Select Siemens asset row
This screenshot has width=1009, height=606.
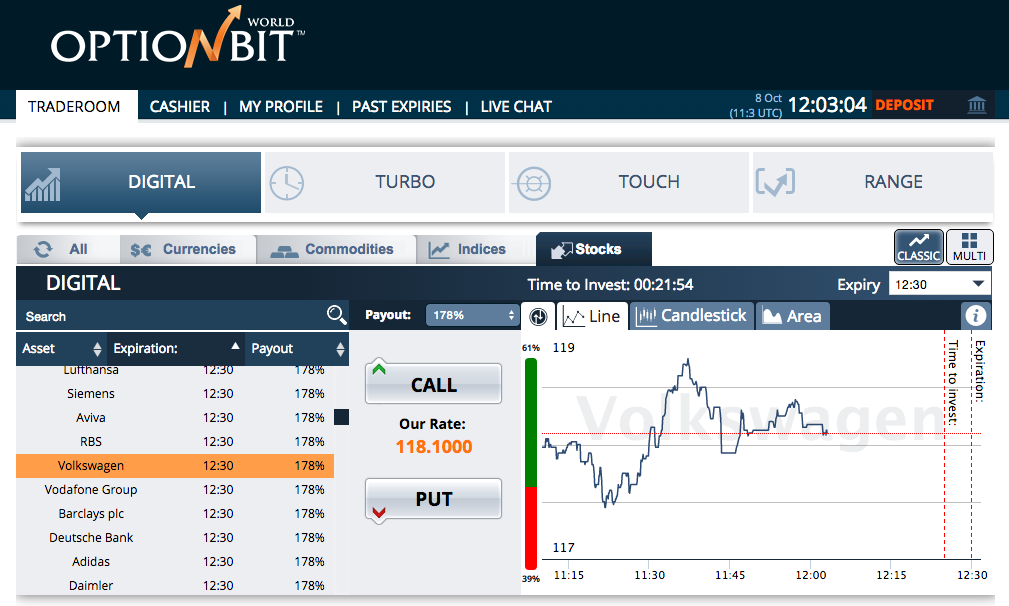click(175, 394)
